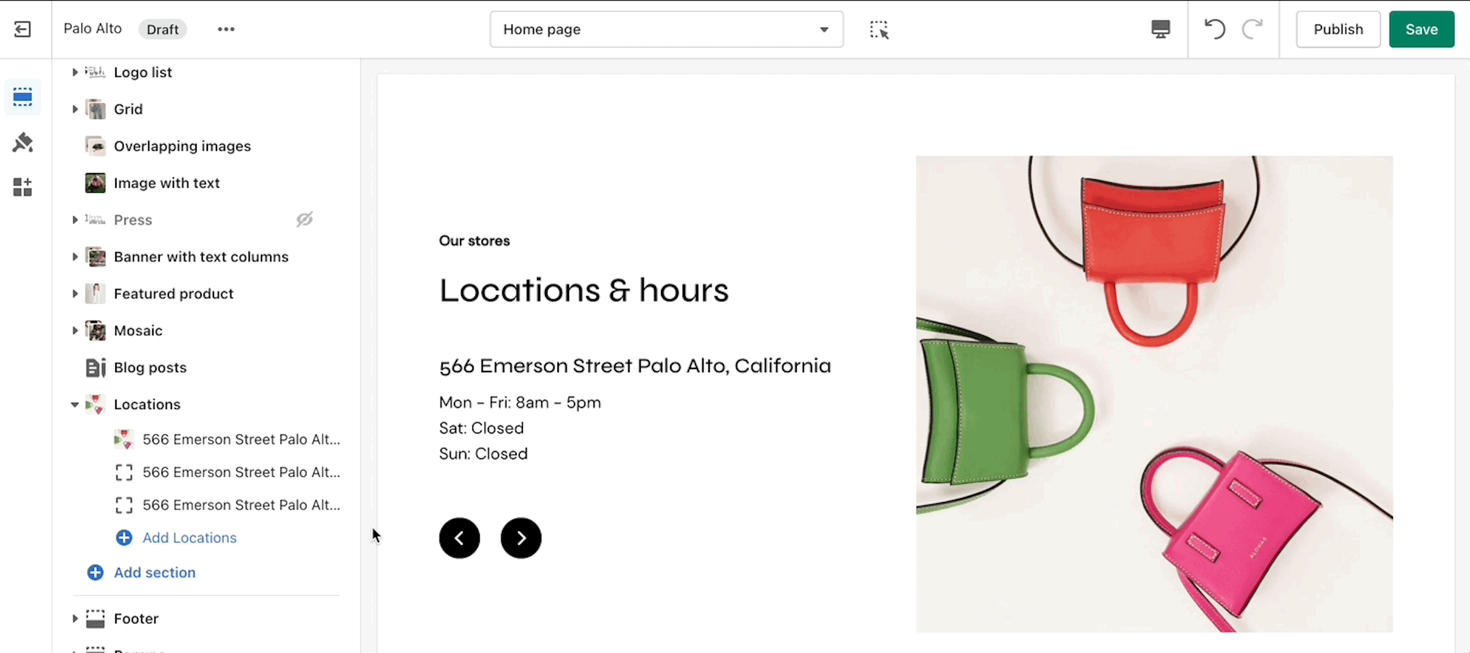Image resolution: width=1470 pixels, height=653 pixels.
Task: Expand the Footer section
Action: click(x=75, y=619)
